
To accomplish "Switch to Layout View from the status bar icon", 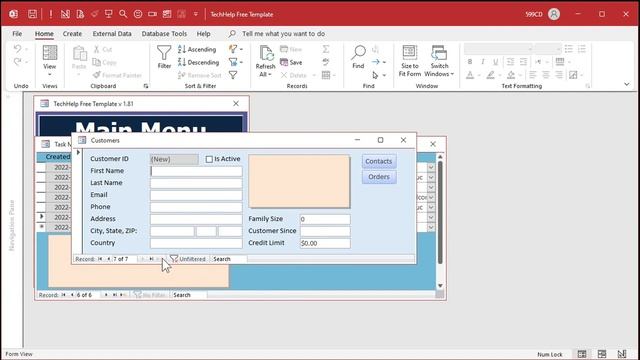I will (x=602, y=354).
